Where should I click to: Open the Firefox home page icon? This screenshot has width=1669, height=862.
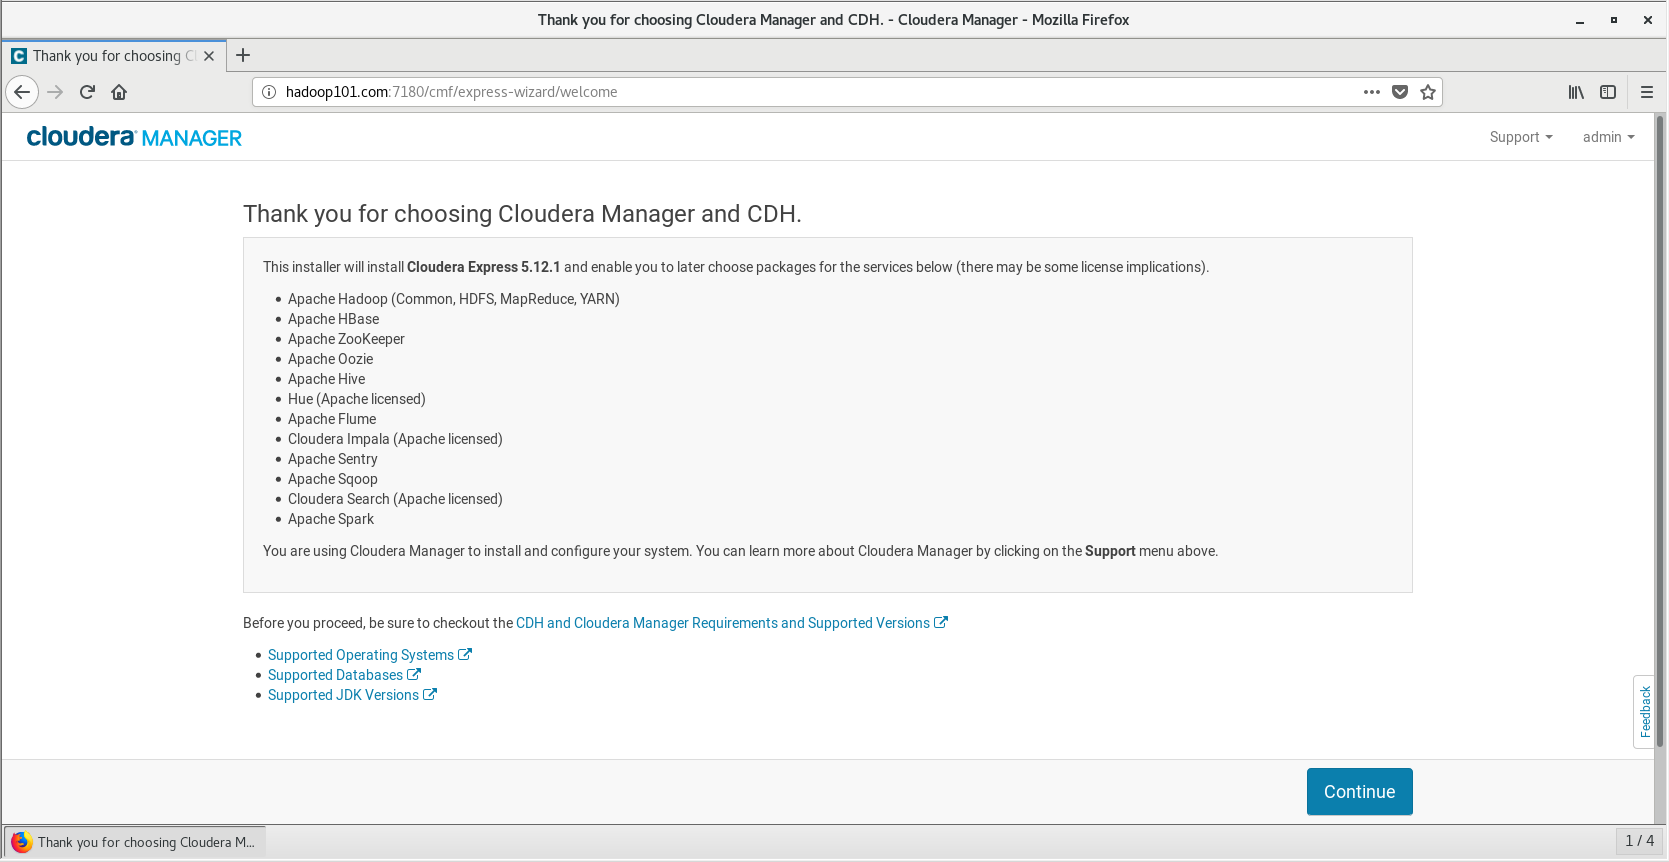click(x=119, y=92)
